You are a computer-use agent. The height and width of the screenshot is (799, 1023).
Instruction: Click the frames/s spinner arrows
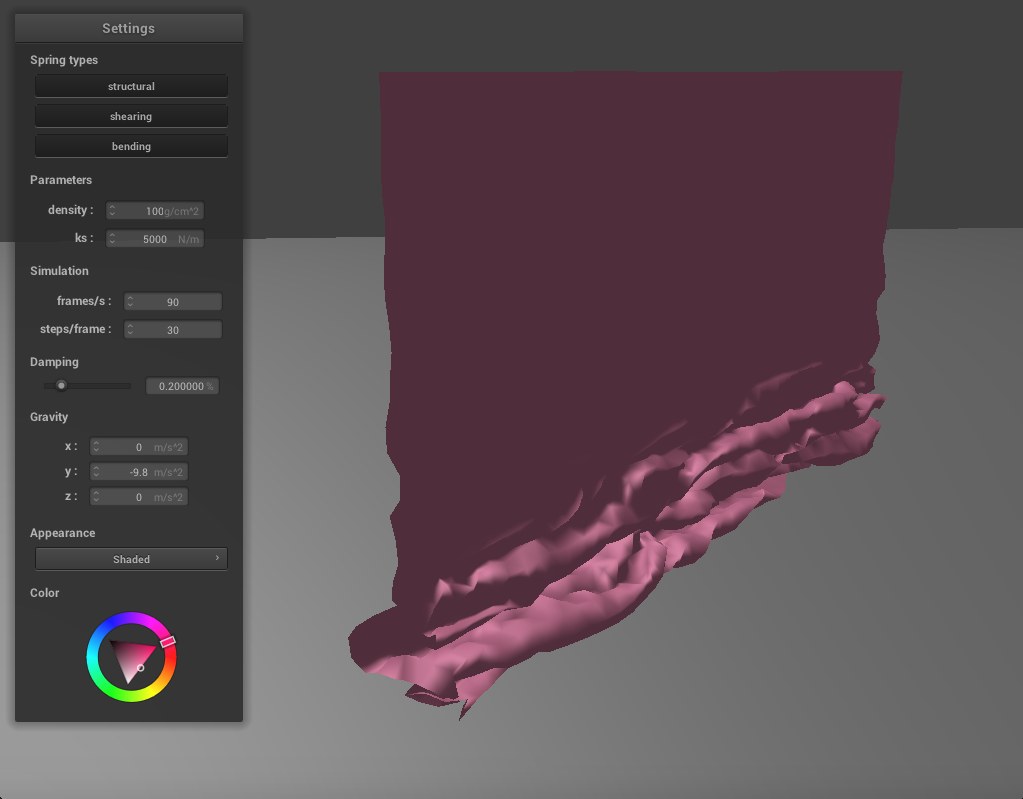tap(130, 302)
